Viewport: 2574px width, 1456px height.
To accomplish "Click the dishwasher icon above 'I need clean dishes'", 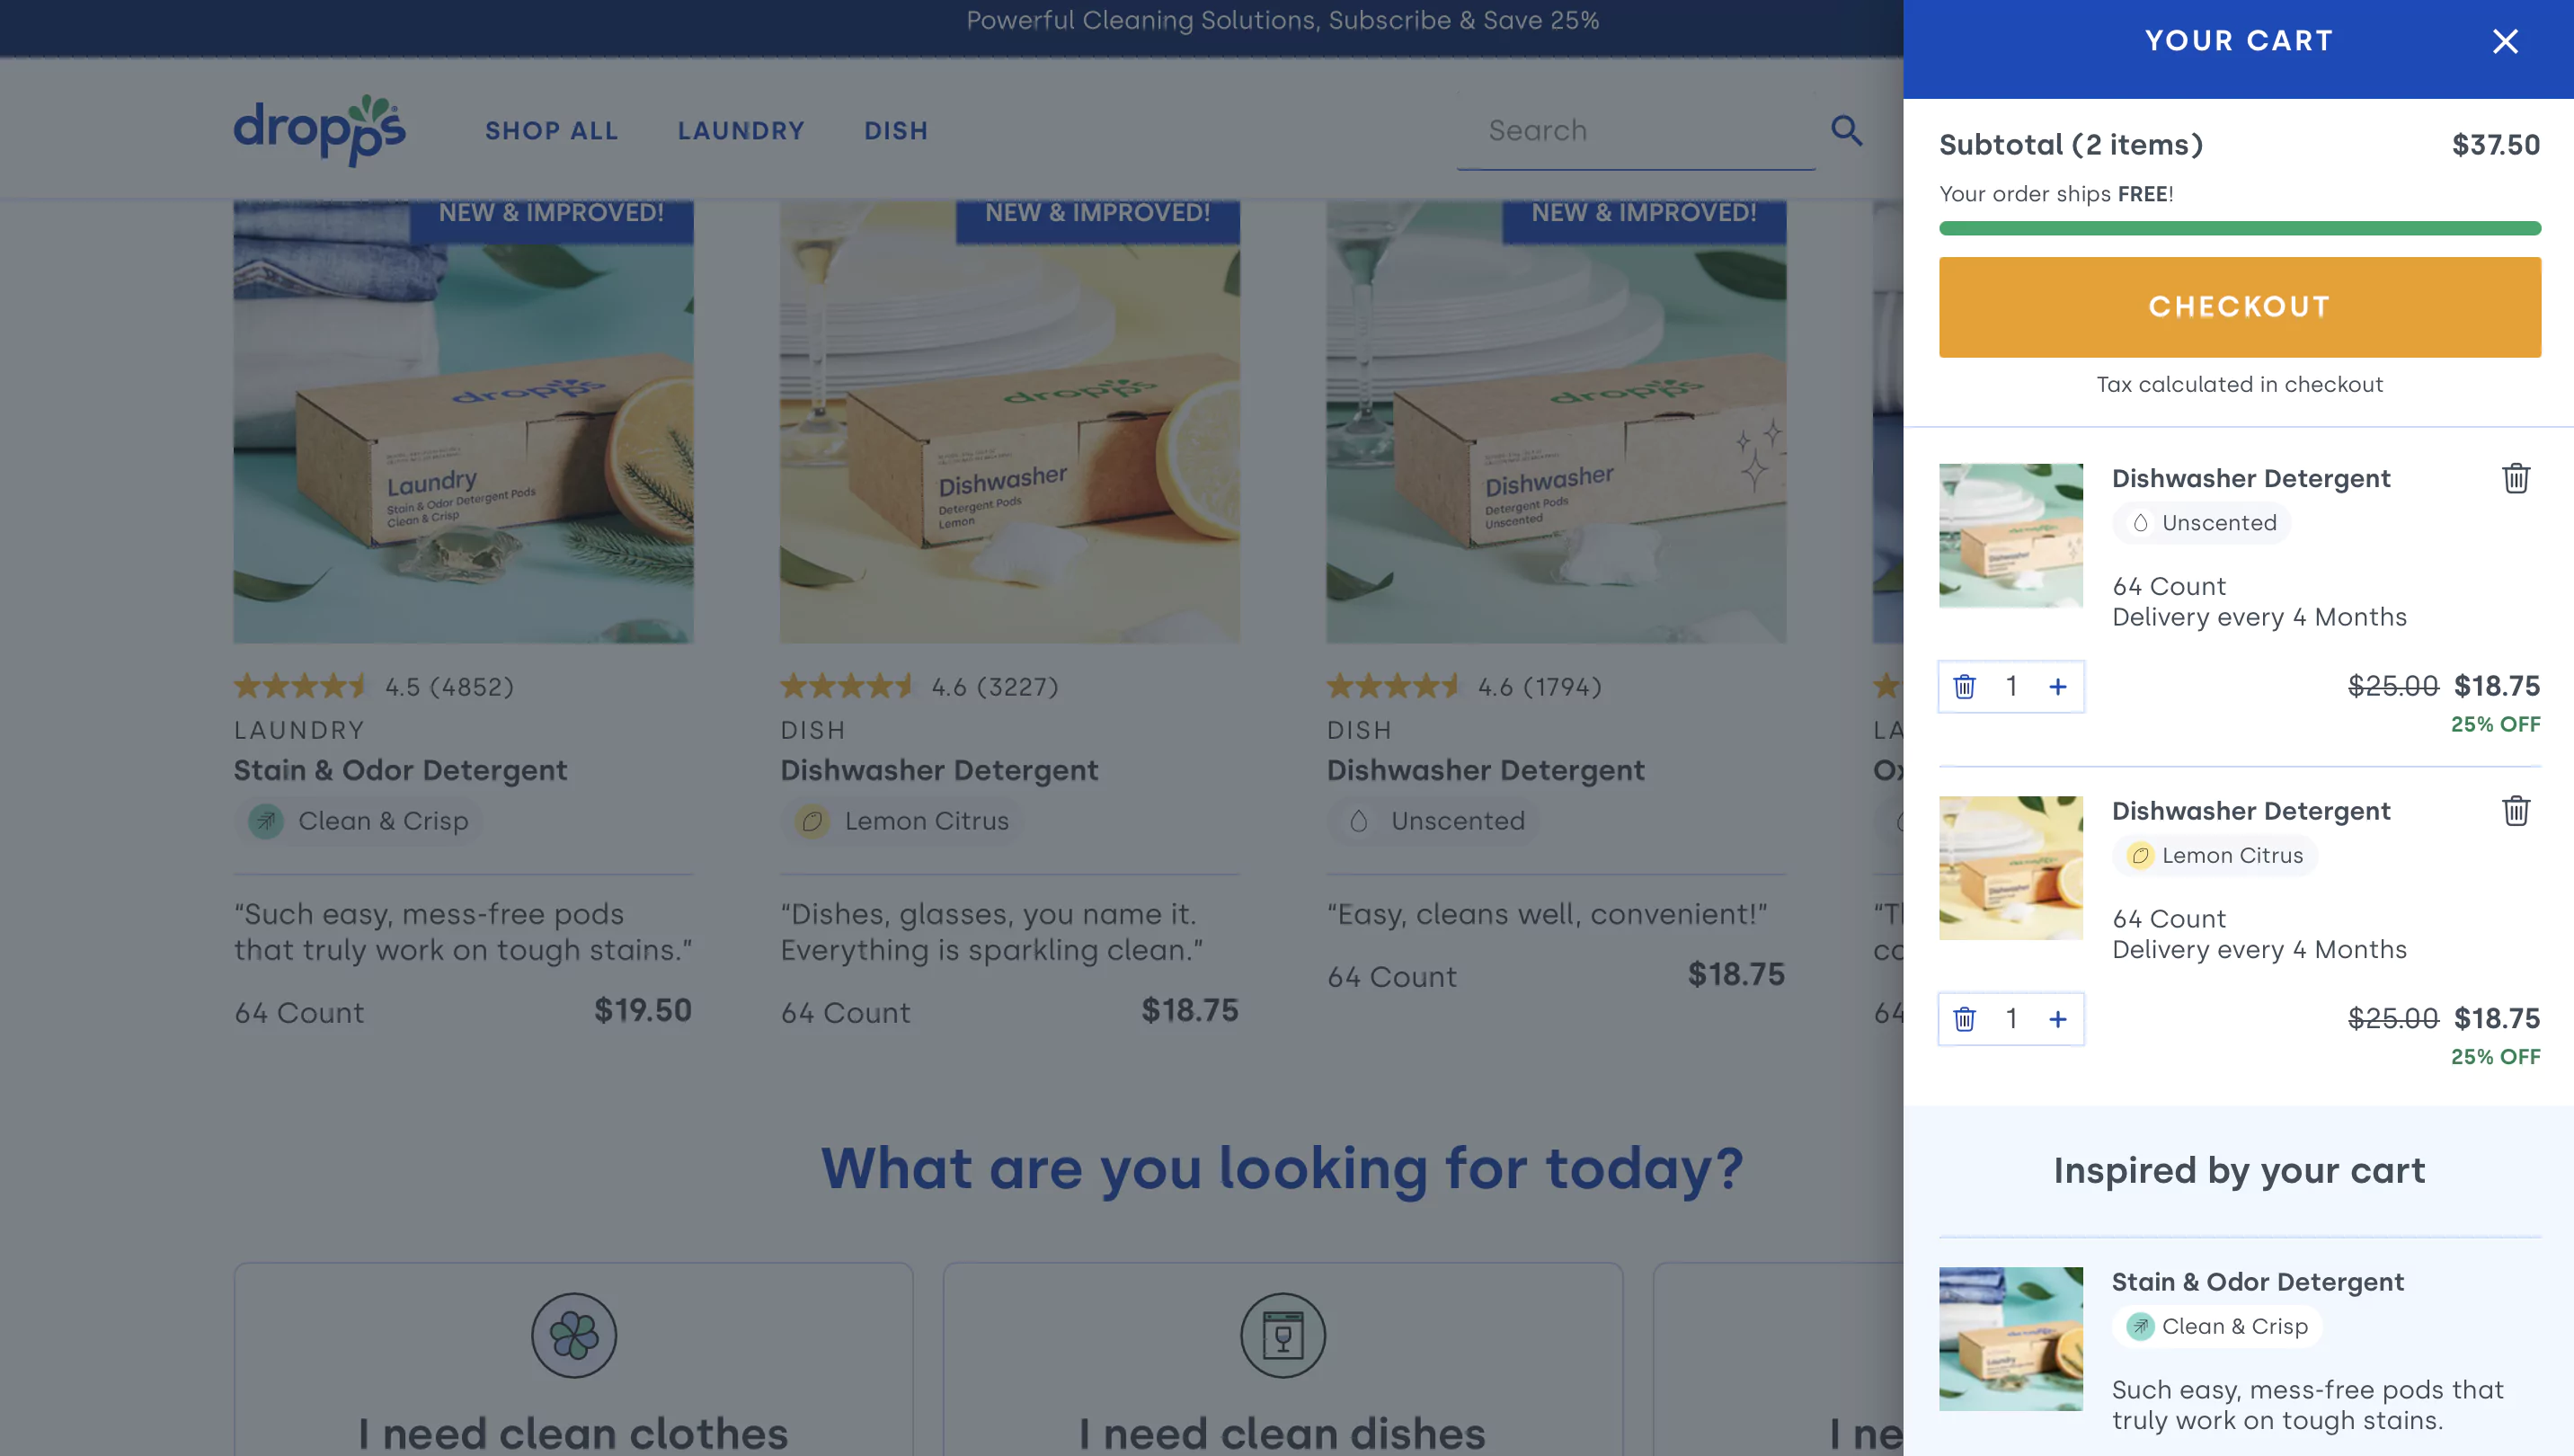I will (x=1283, y=1335).
